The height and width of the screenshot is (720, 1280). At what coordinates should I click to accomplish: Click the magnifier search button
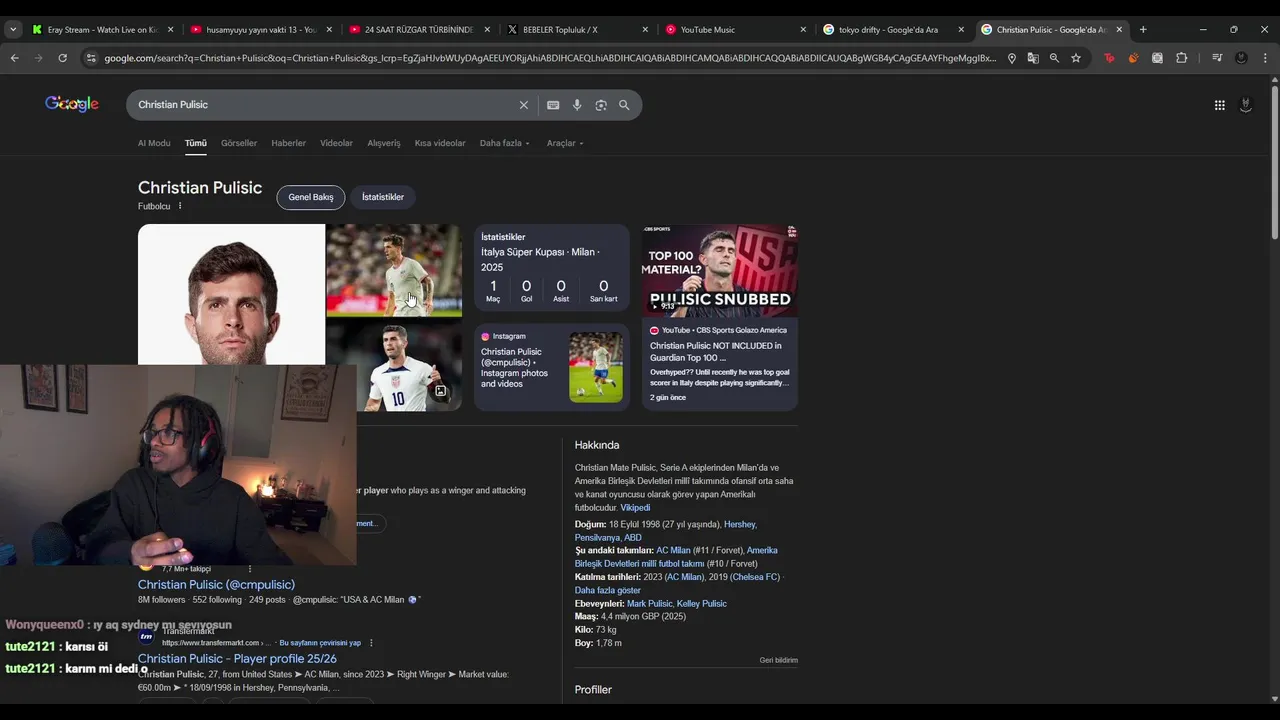click(x=624, y=105)
